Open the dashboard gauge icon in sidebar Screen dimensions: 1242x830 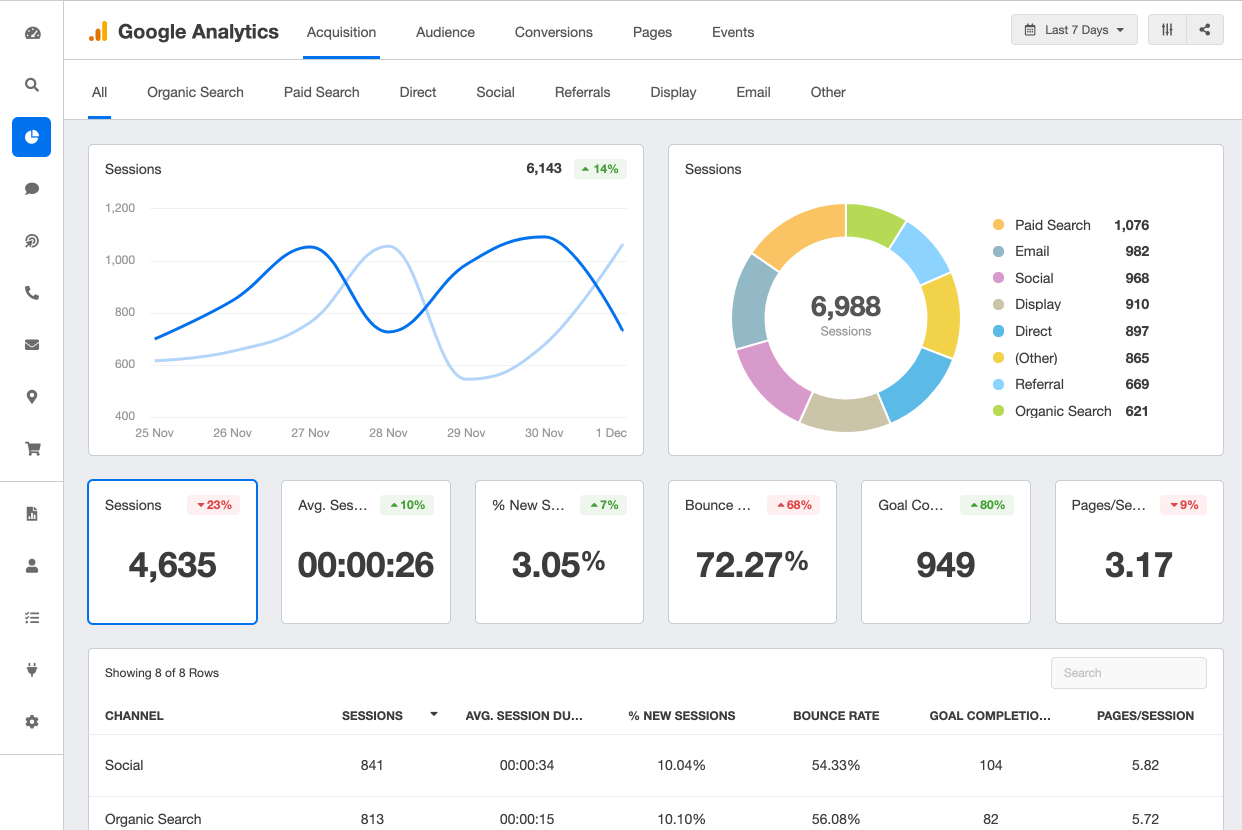32,33
